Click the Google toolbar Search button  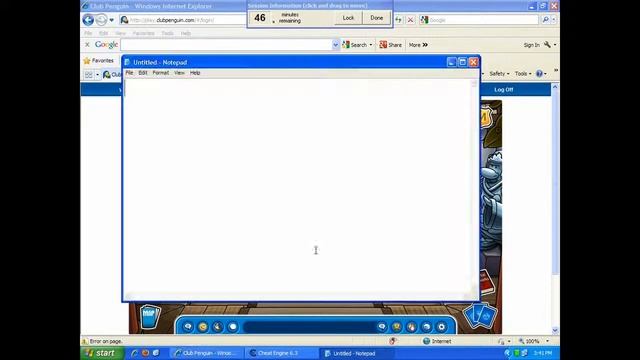354,45
